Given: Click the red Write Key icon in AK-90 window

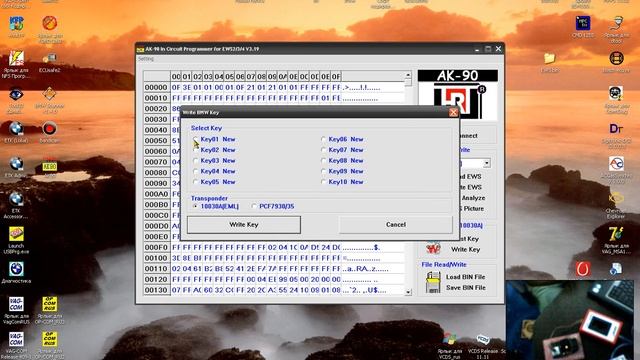Looking at the screenshot, I should coord(433,248).
